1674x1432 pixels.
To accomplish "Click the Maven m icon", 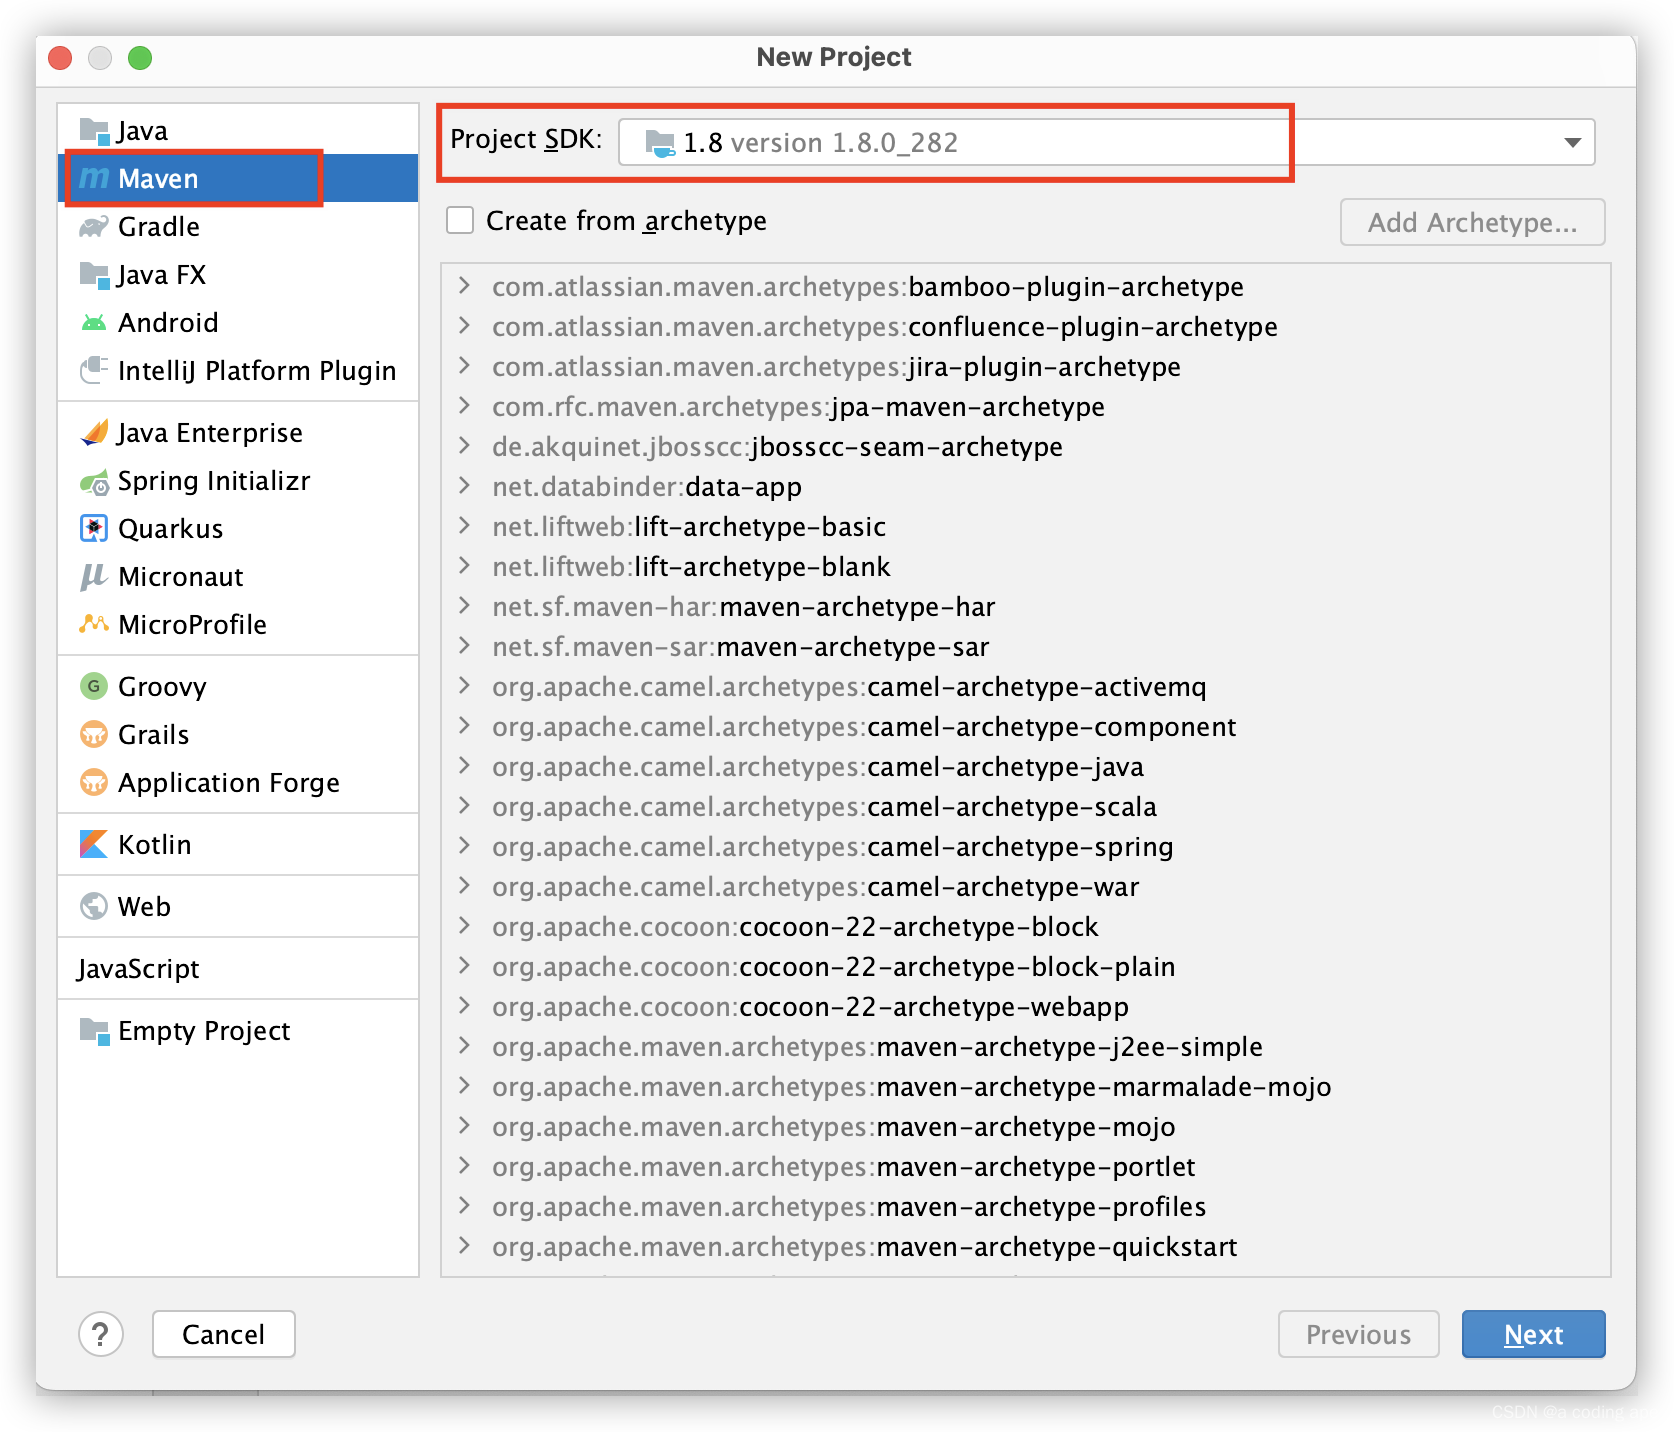I will pos(94,178).
